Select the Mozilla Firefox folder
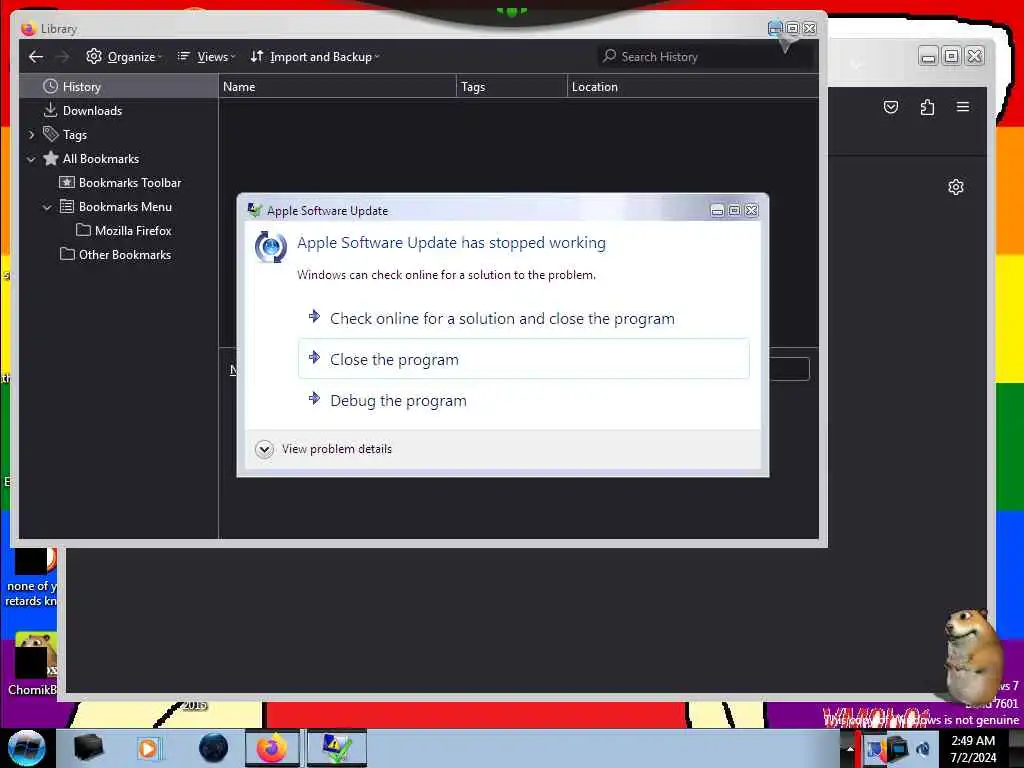The width and height of the screenshot is (1024, 768). tap(124, 231)
